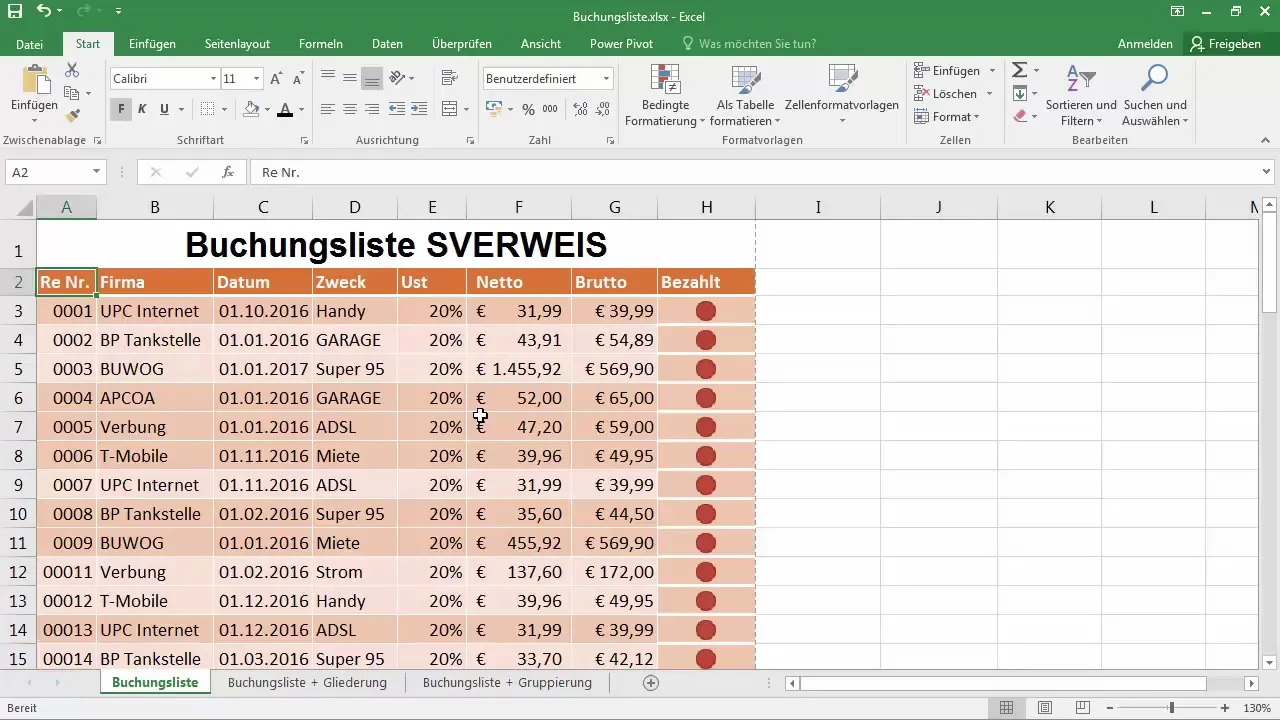Click the wrap text icon
Screen dimensions: 1280x720
pyautogui.click(x=449, y=78)
